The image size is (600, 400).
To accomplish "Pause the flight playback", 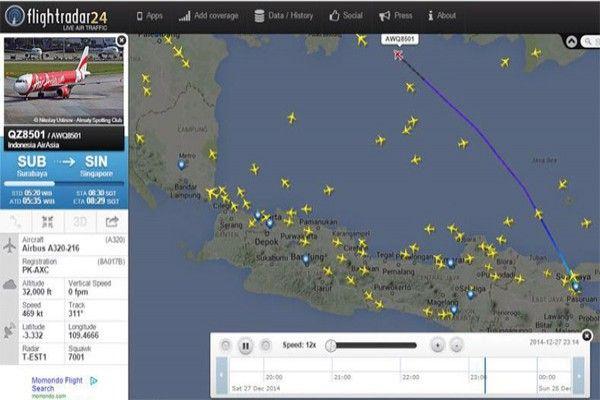I will (x=245, y=346).
